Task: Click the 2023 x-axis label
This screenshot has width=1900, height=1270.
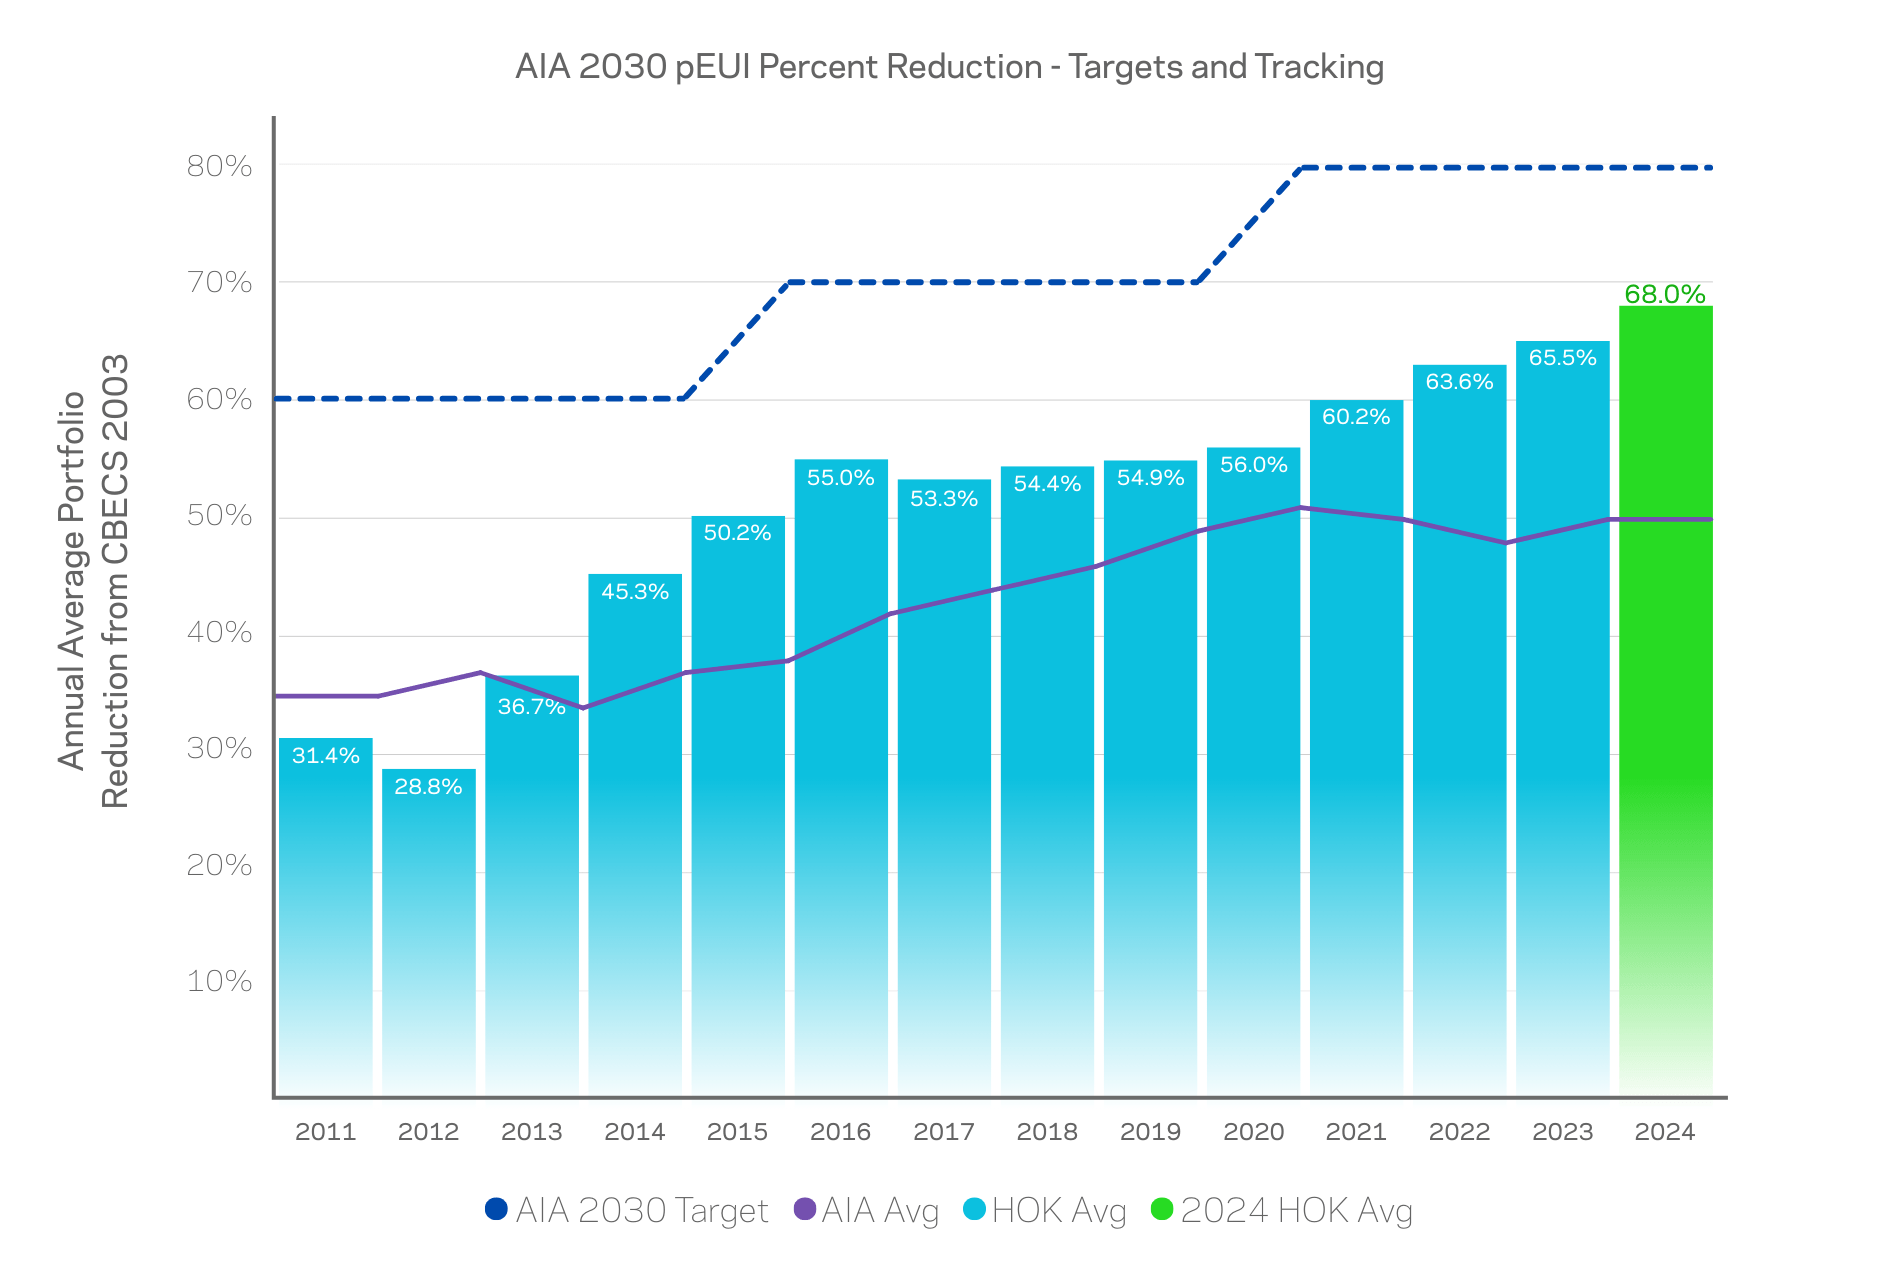Action: click(x=1563, y=1132)
